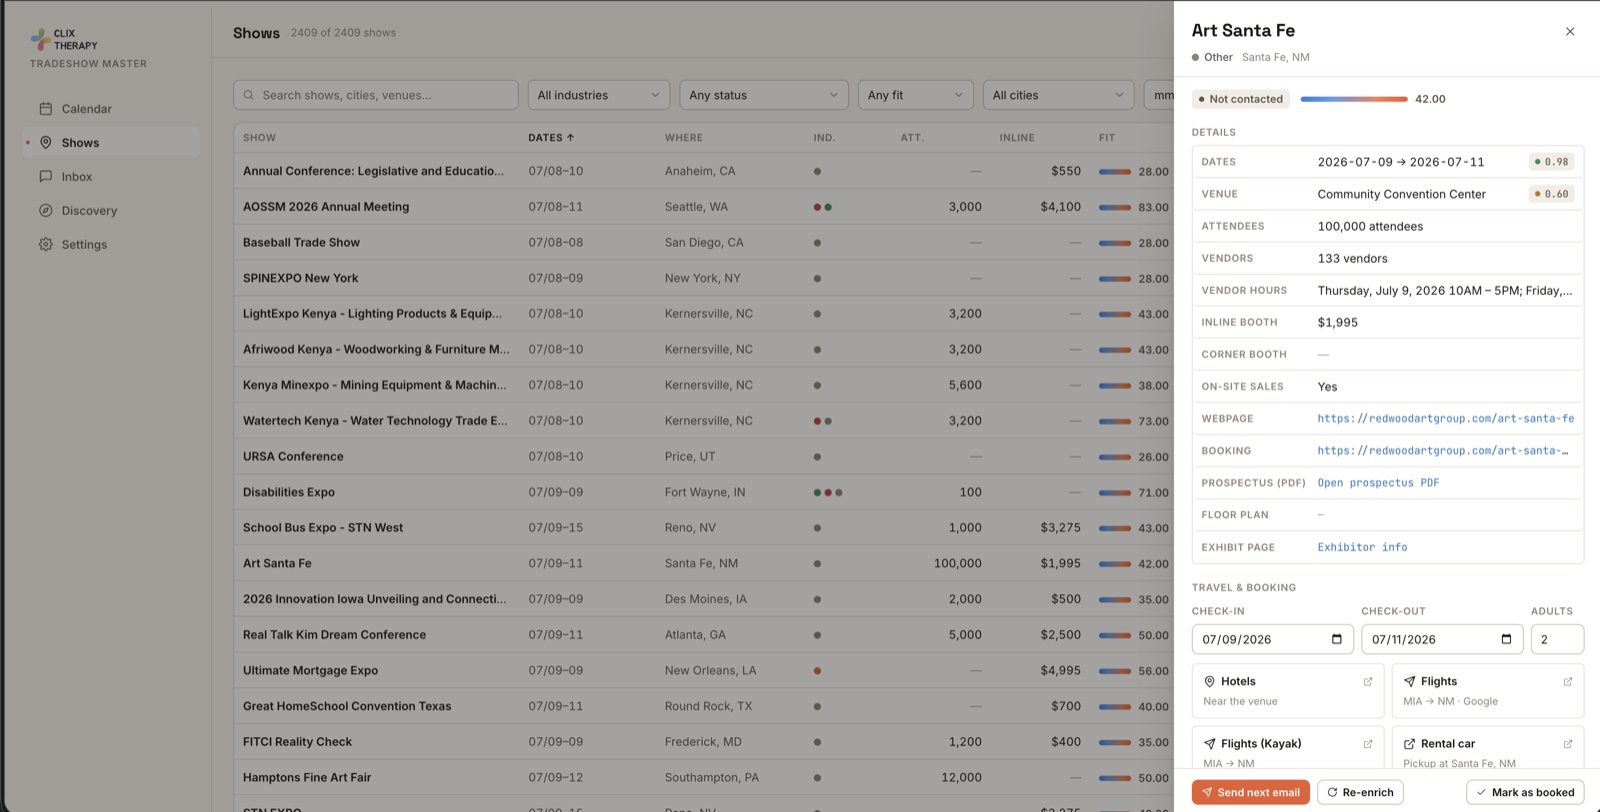
Task: Open the All cities dropdown
Action: point(1058,95)
